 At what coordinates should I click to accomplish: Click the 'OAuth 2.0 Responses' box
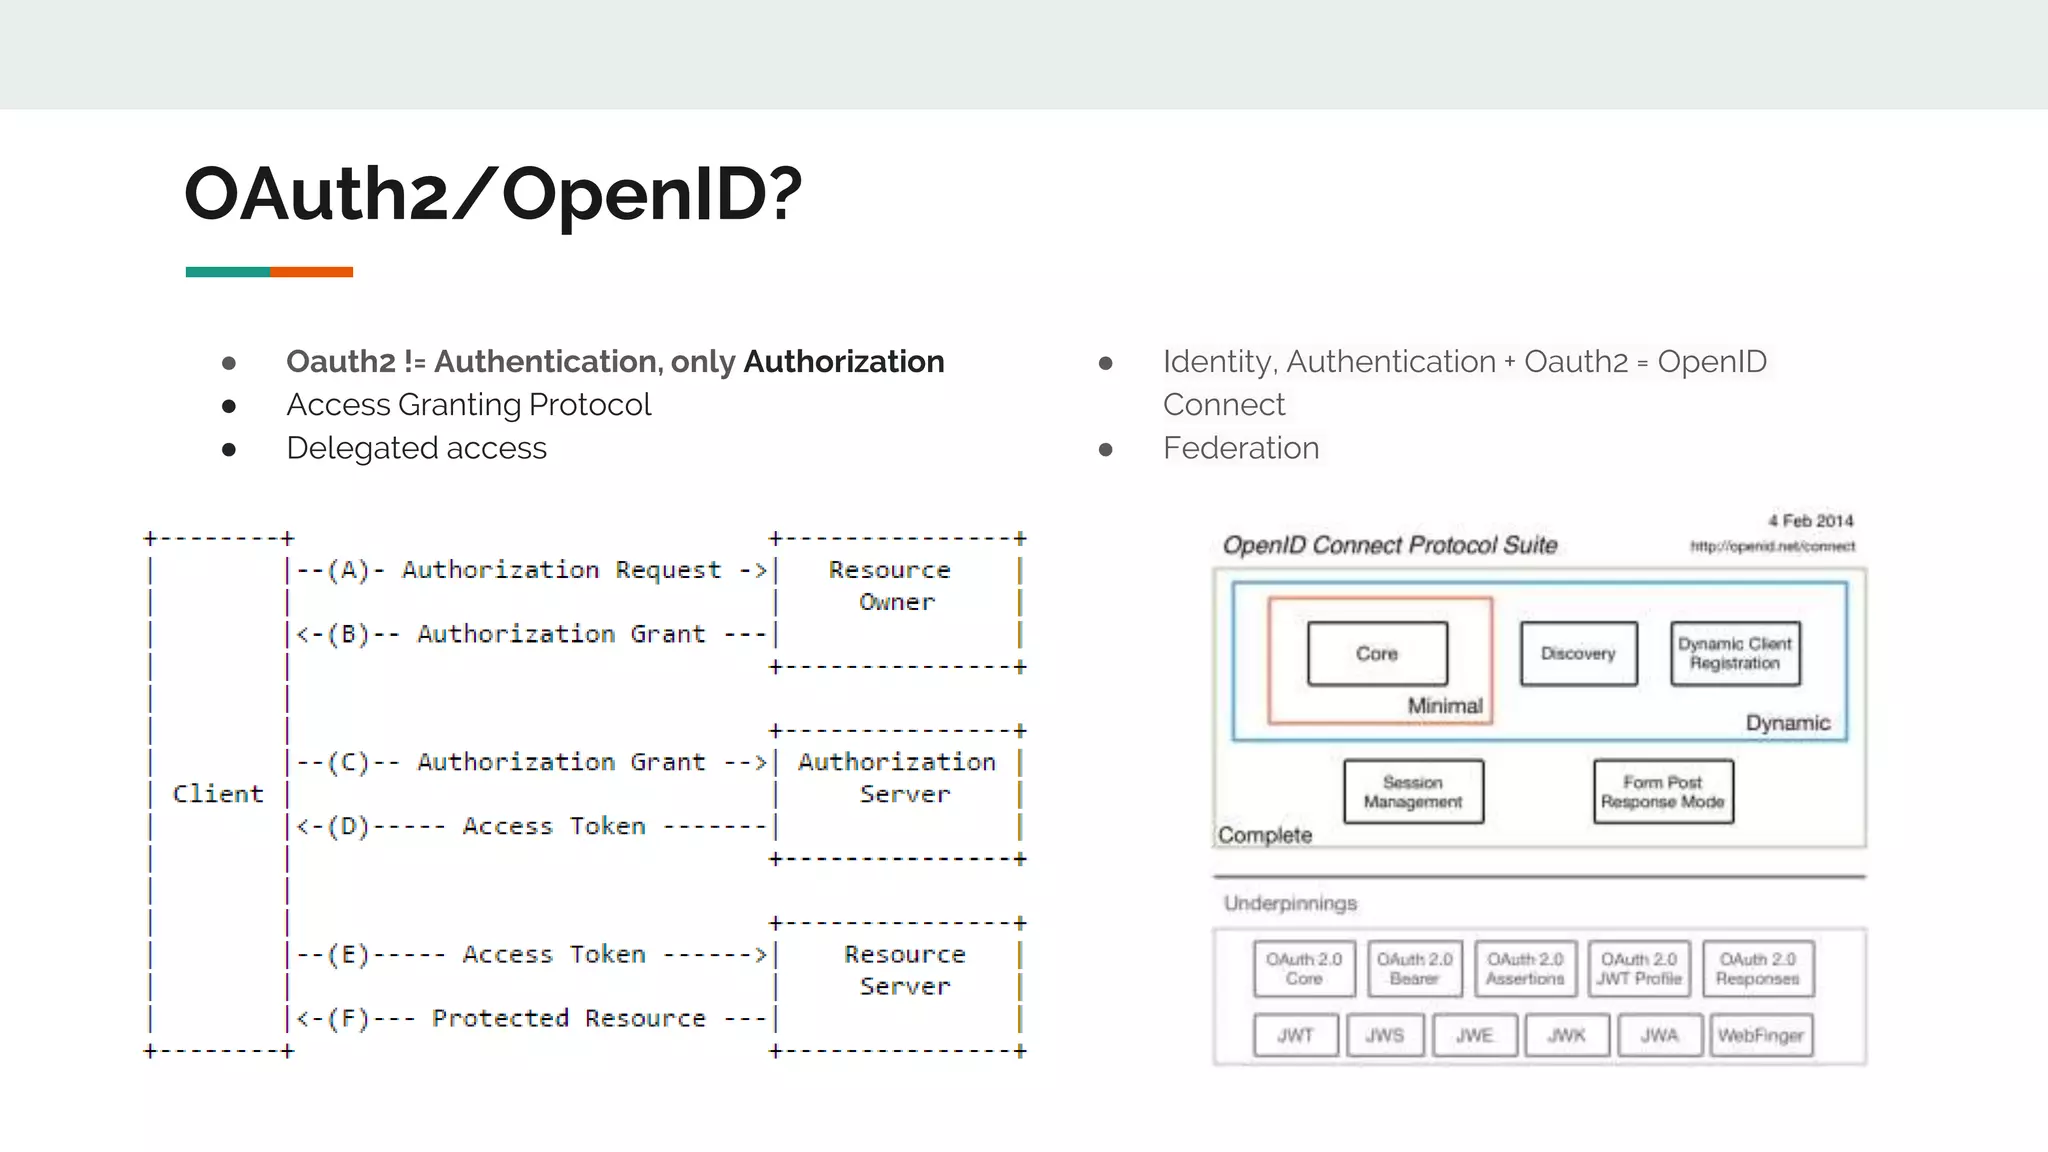click(1757, 969)
